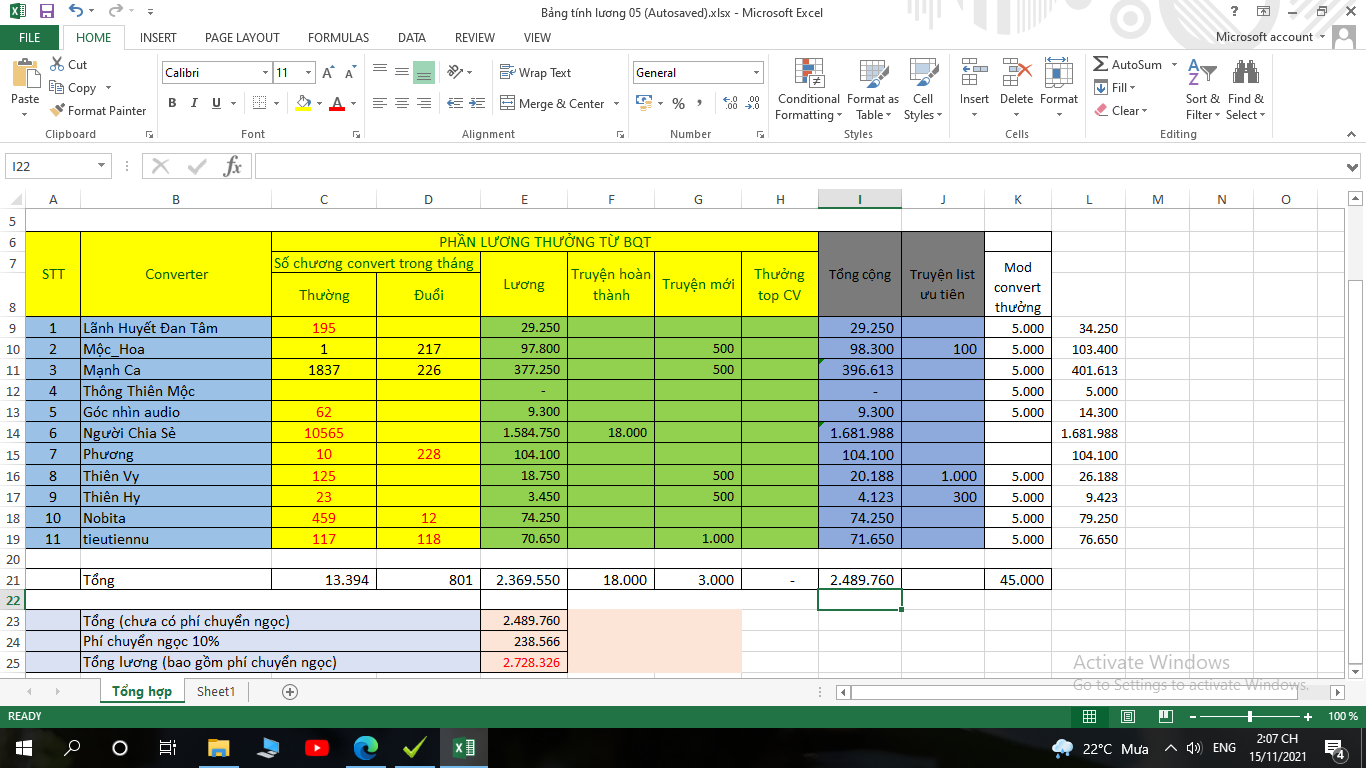The width and height of the screenshot is (1366, 768).
Task: Open the Calibri font name dropdown
Action: point(265,73)
